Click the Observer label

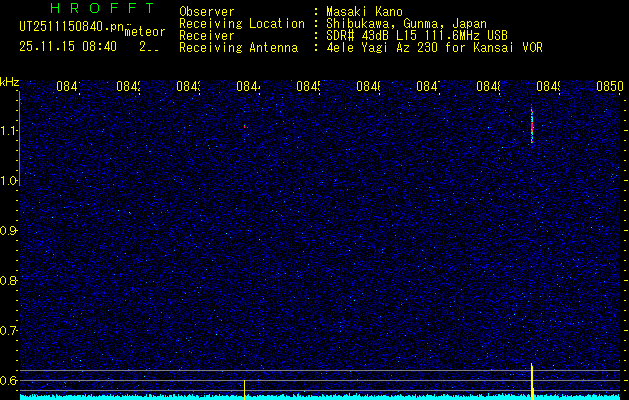pyautogui.click(x=207, y=11)
